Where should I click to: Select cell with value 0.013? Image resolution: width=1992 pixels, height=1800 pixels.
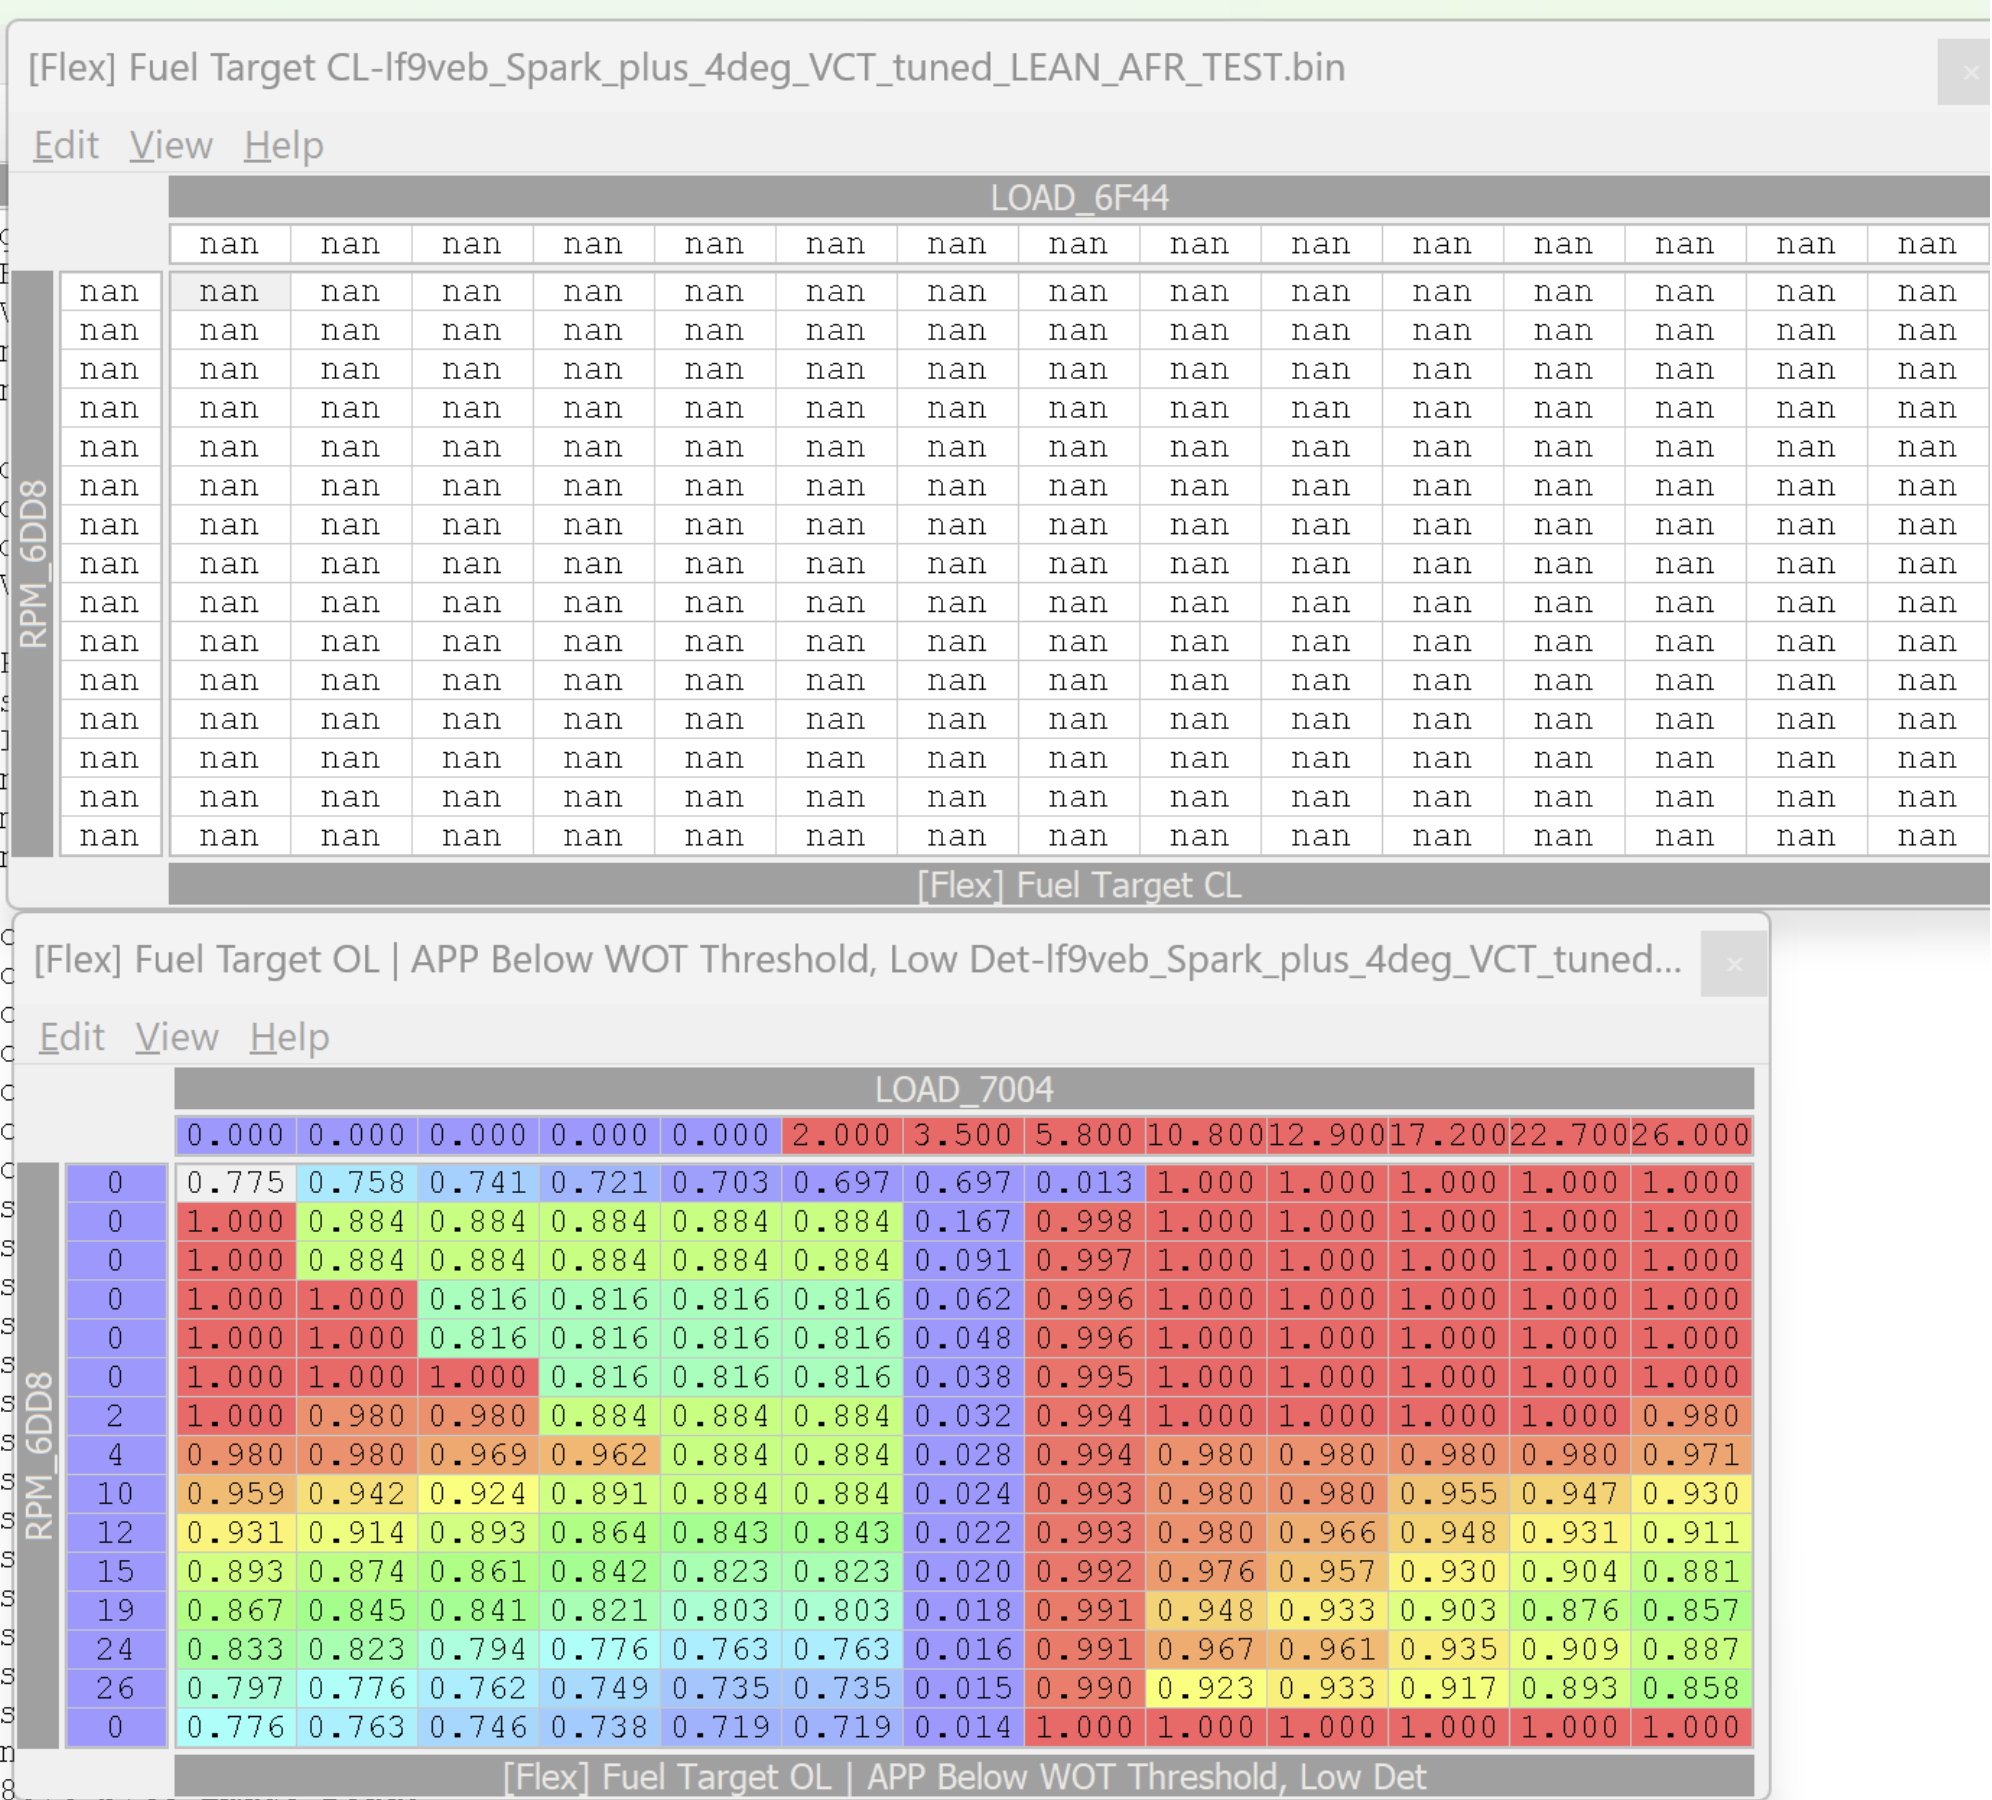[1085, 1183]
